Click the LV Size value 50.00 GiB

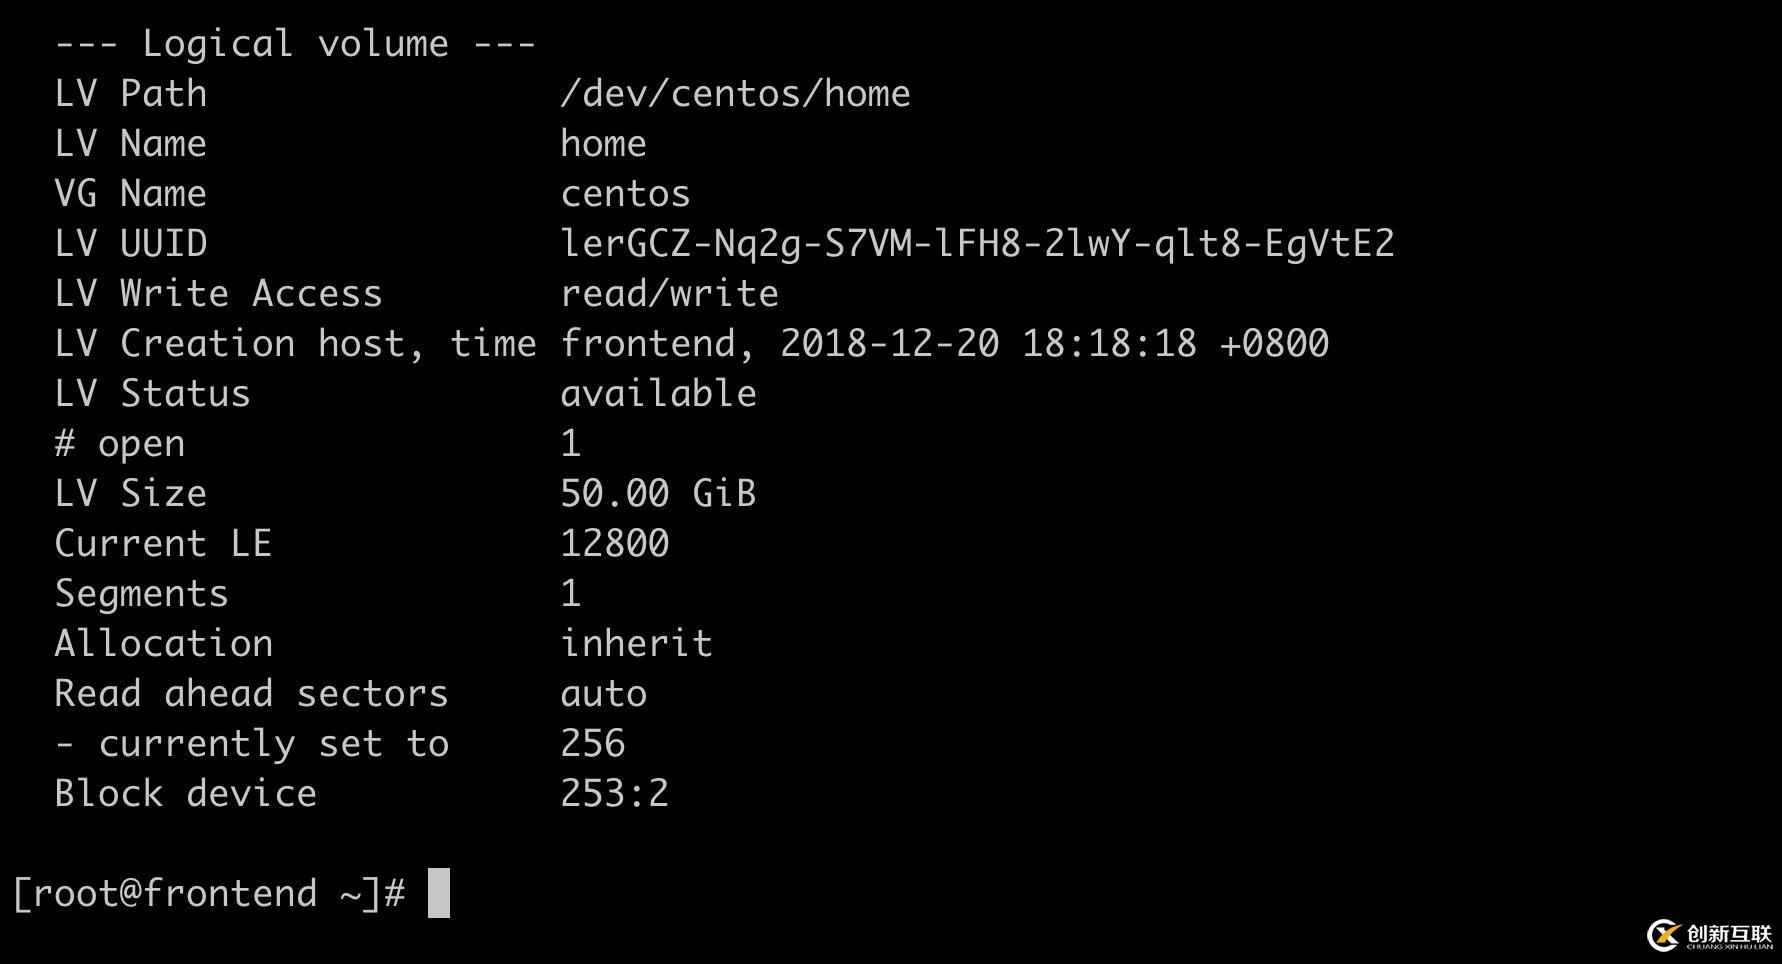658,494
